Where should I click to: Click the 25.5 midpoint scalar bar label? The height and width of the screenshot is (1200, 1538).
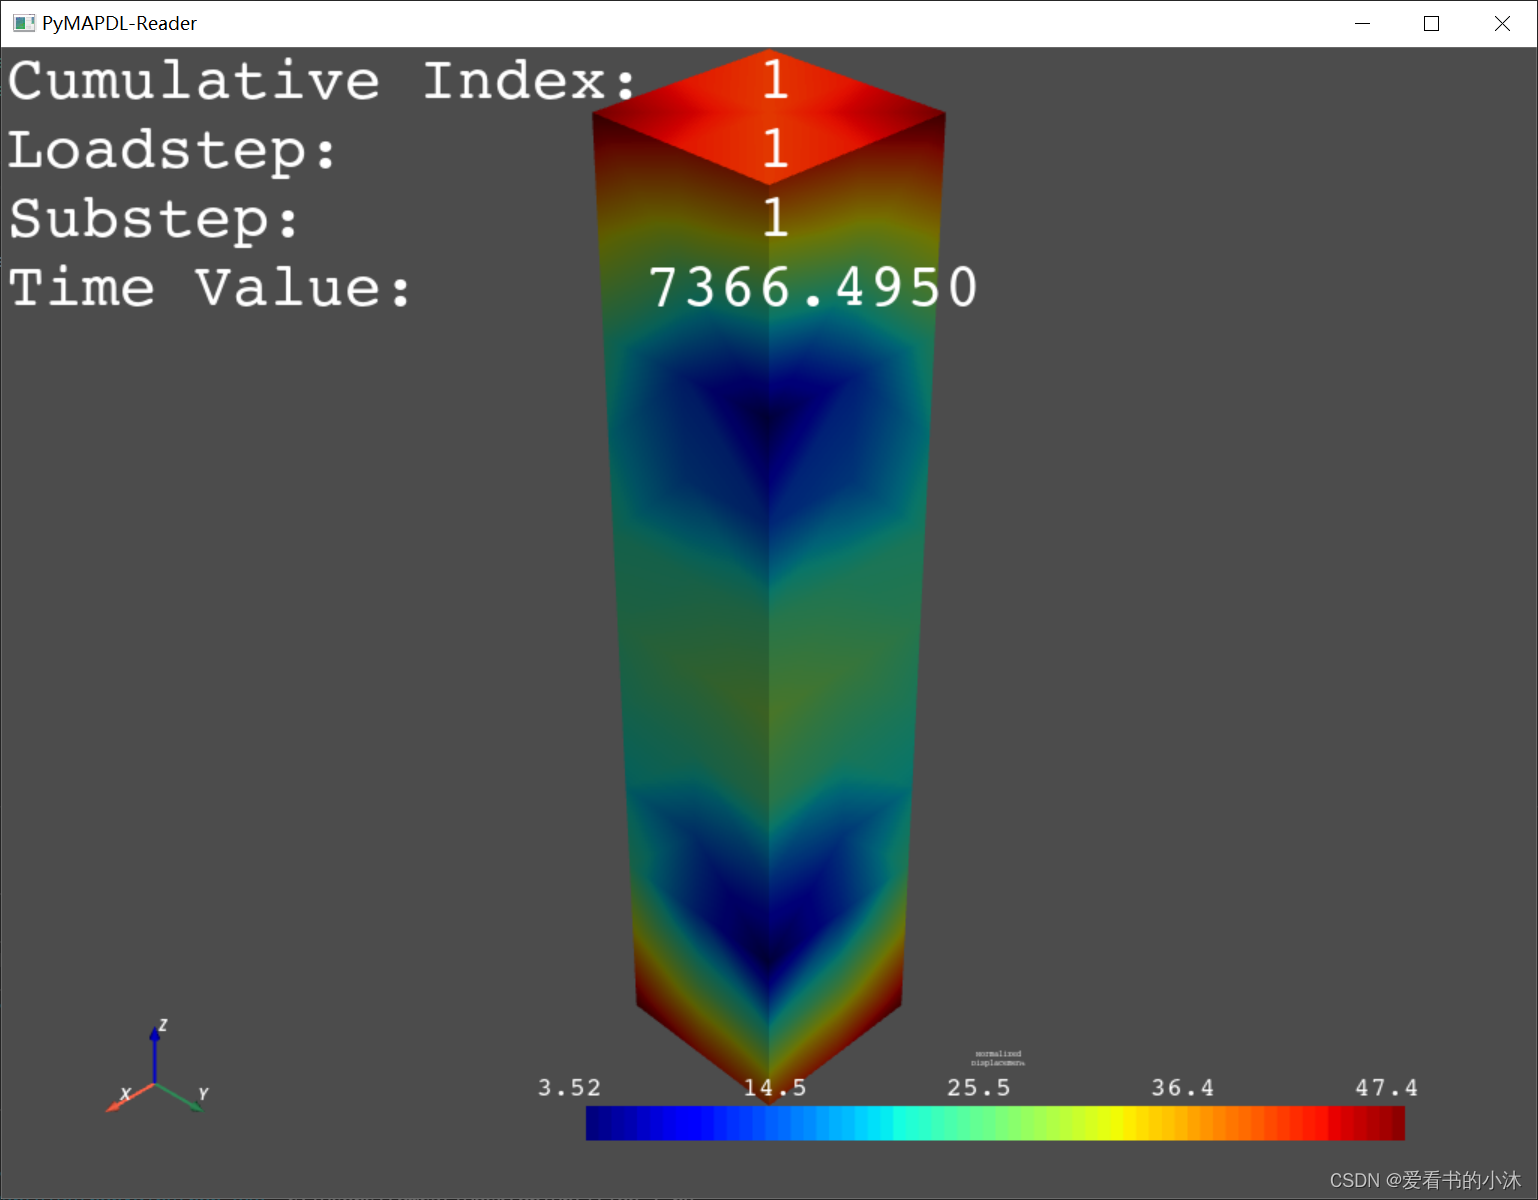pos(978,1087)
